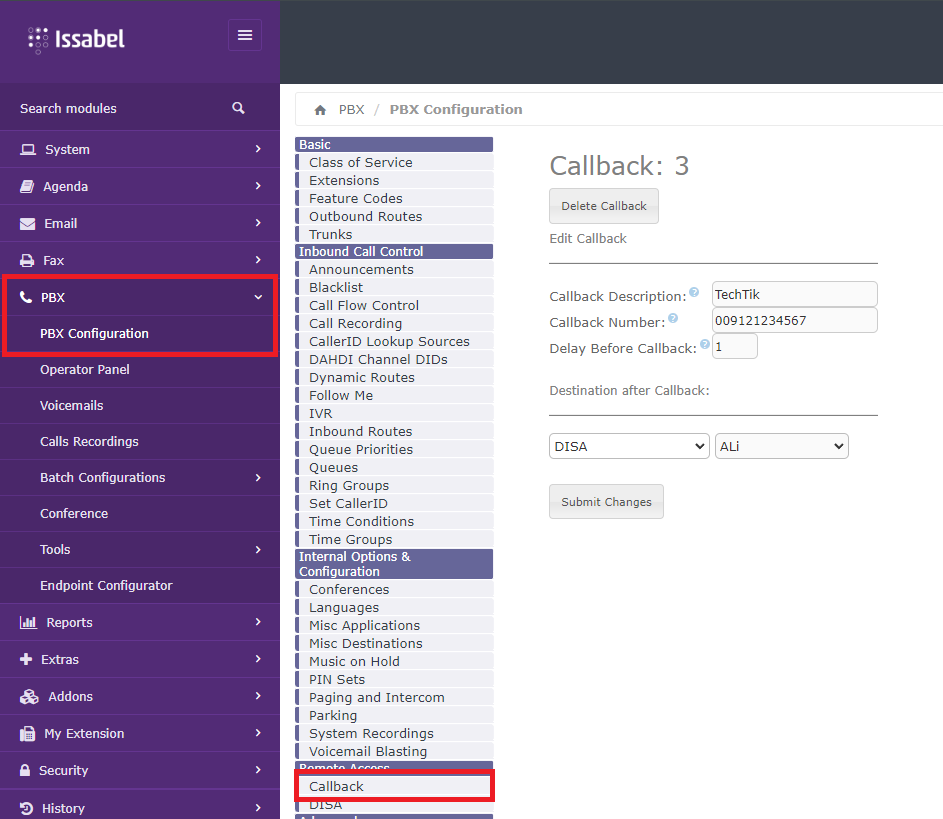Click help icon beside Delay Before Callback
The width and height of the screenshot is (943, 819).
[x=705, y=345]
